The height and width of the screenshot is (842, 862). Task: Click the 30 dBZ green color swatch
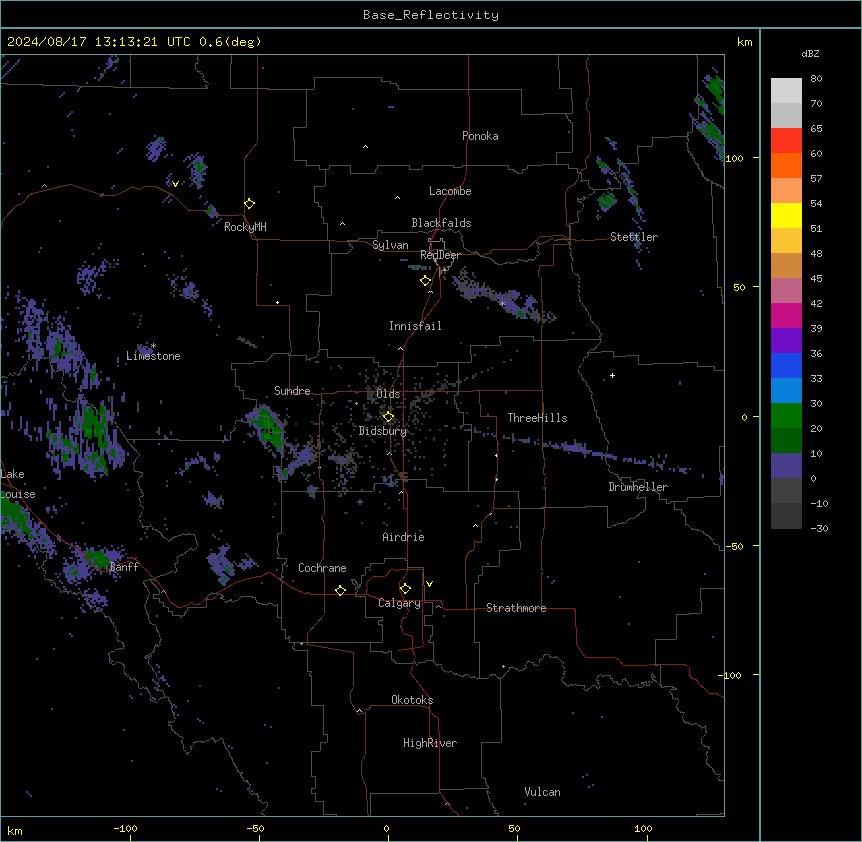[786, 416]
